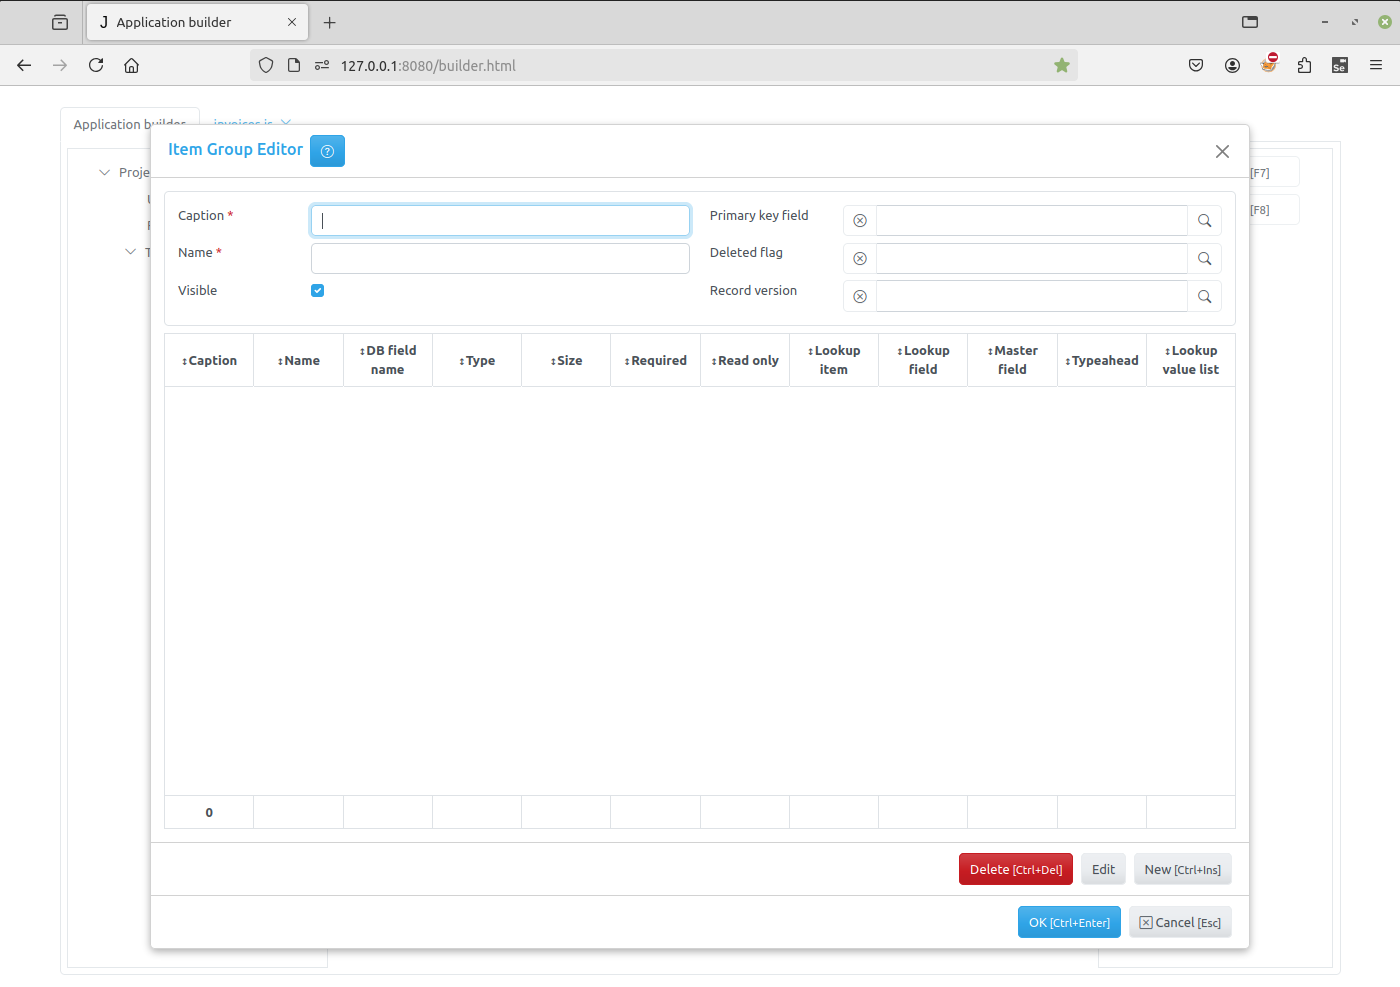
Task: Clear the Primary key field value
Action: [x=860, y=221]
